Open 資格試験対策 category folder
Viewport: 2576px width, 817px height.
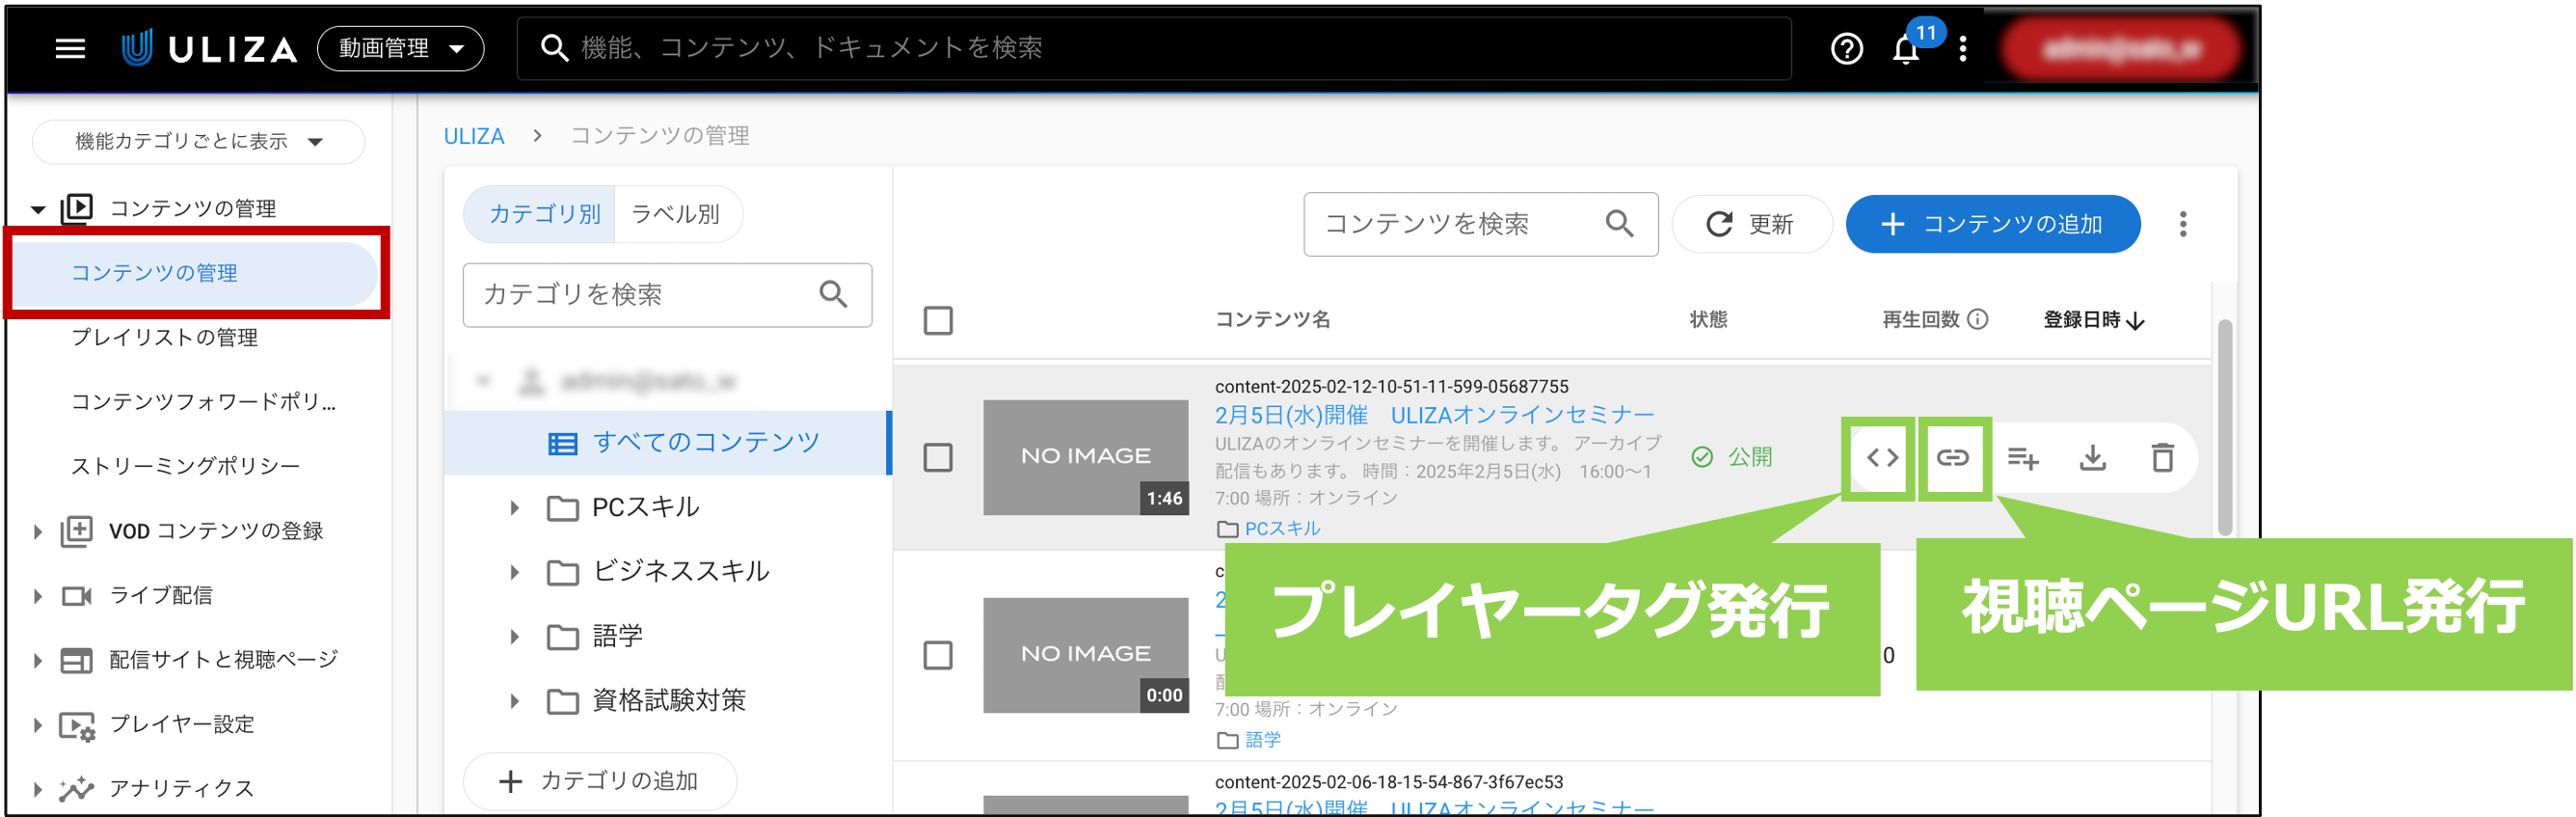coord(647,700)
